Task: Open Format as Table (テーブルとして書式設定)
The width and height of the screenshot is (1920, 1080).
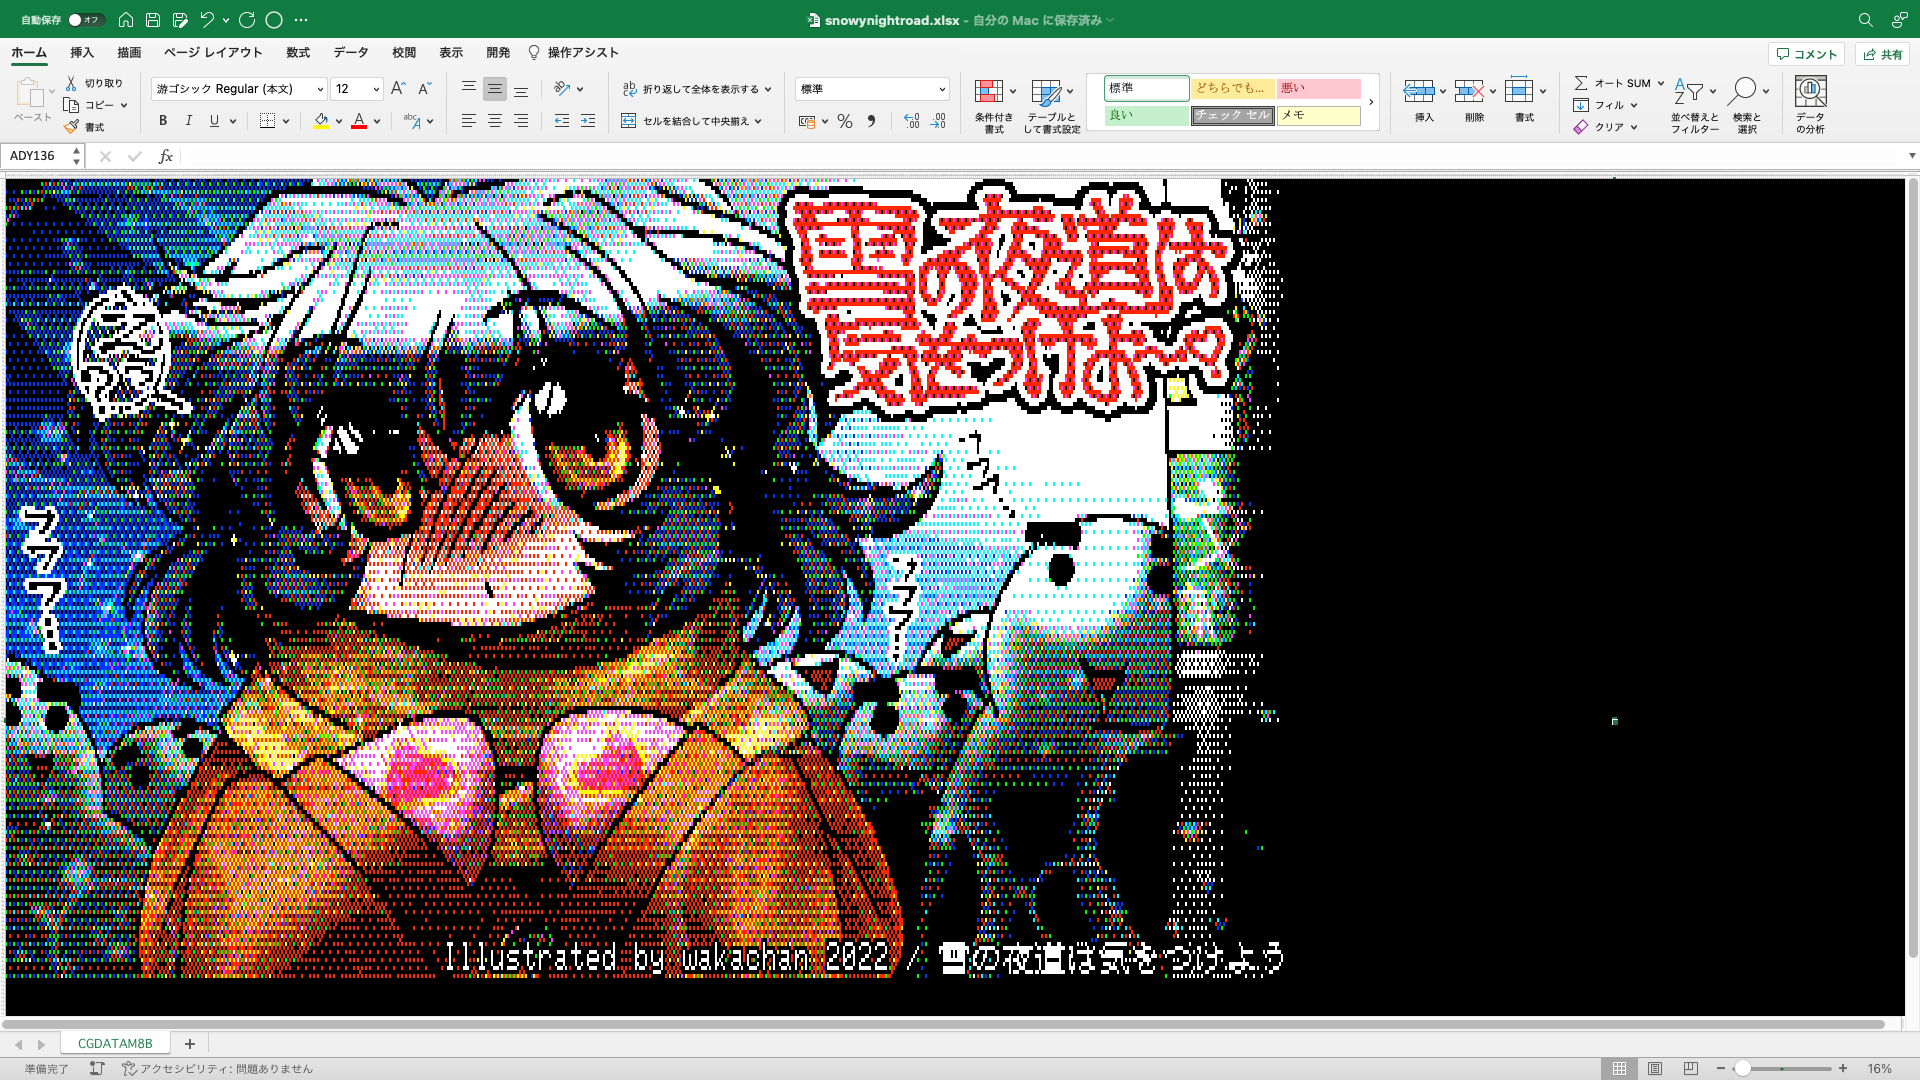Action: click(1051, 105)
